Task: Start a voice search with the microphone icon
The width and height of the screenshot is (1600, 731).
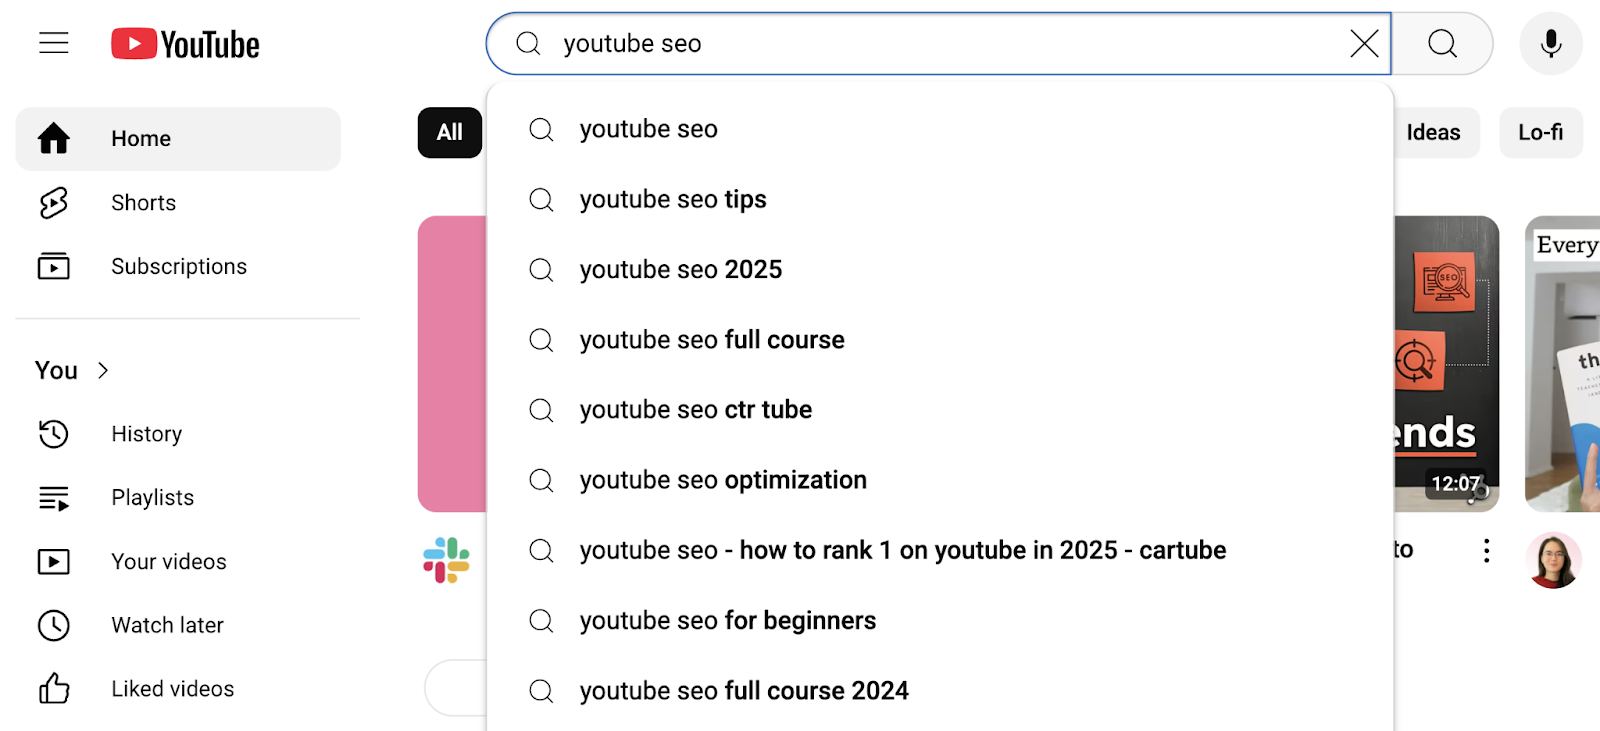Action: (x=1549, y=43)
